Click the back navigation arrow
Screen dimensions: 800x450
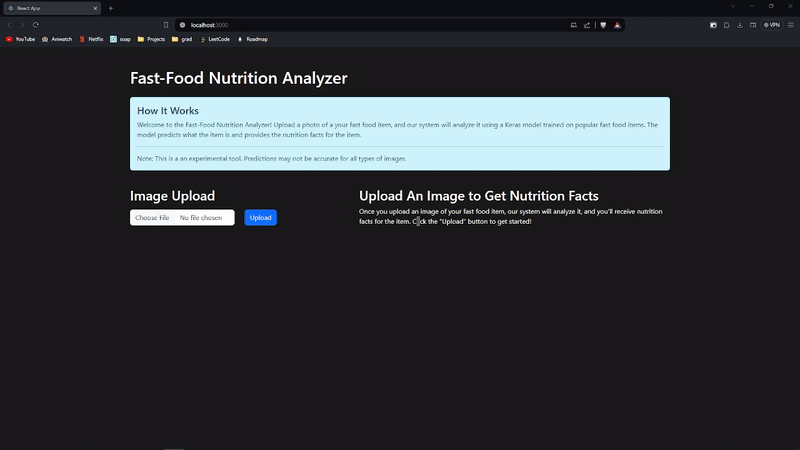pyautogui.click(x=9, y=25)
